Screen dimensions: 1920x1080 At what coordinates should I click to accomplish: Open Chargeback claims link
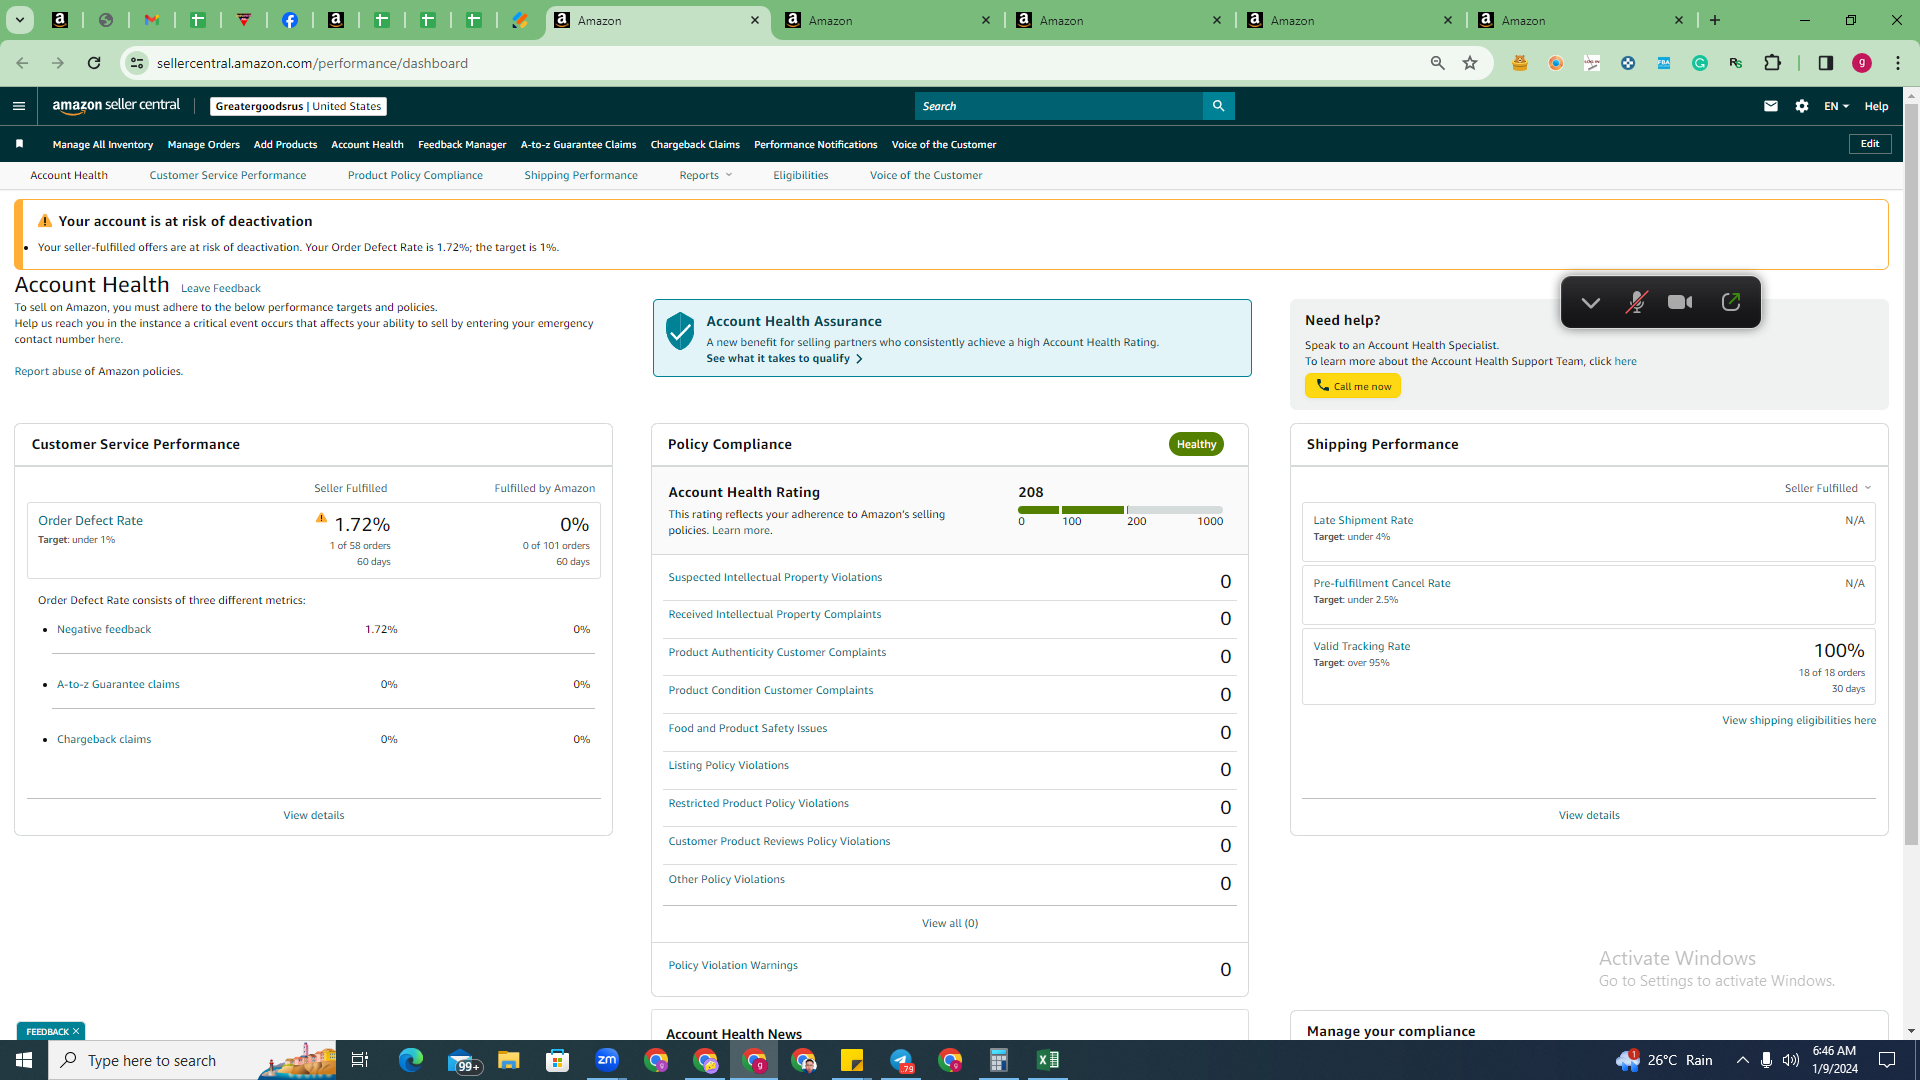coord(104,739)
